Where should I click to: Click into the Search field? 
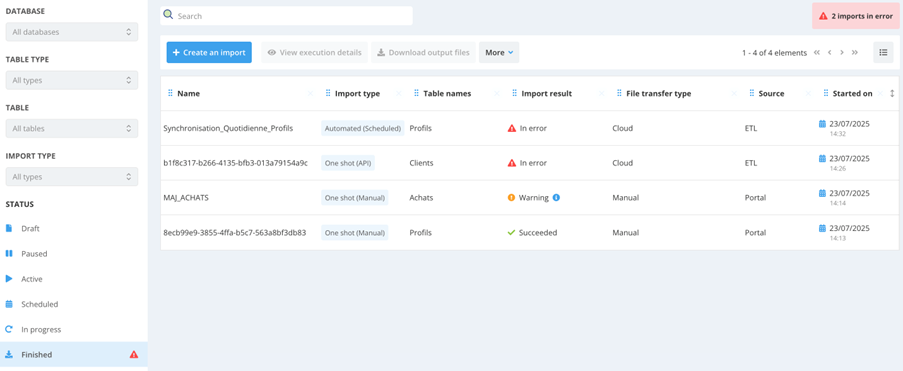click(286, 16)
